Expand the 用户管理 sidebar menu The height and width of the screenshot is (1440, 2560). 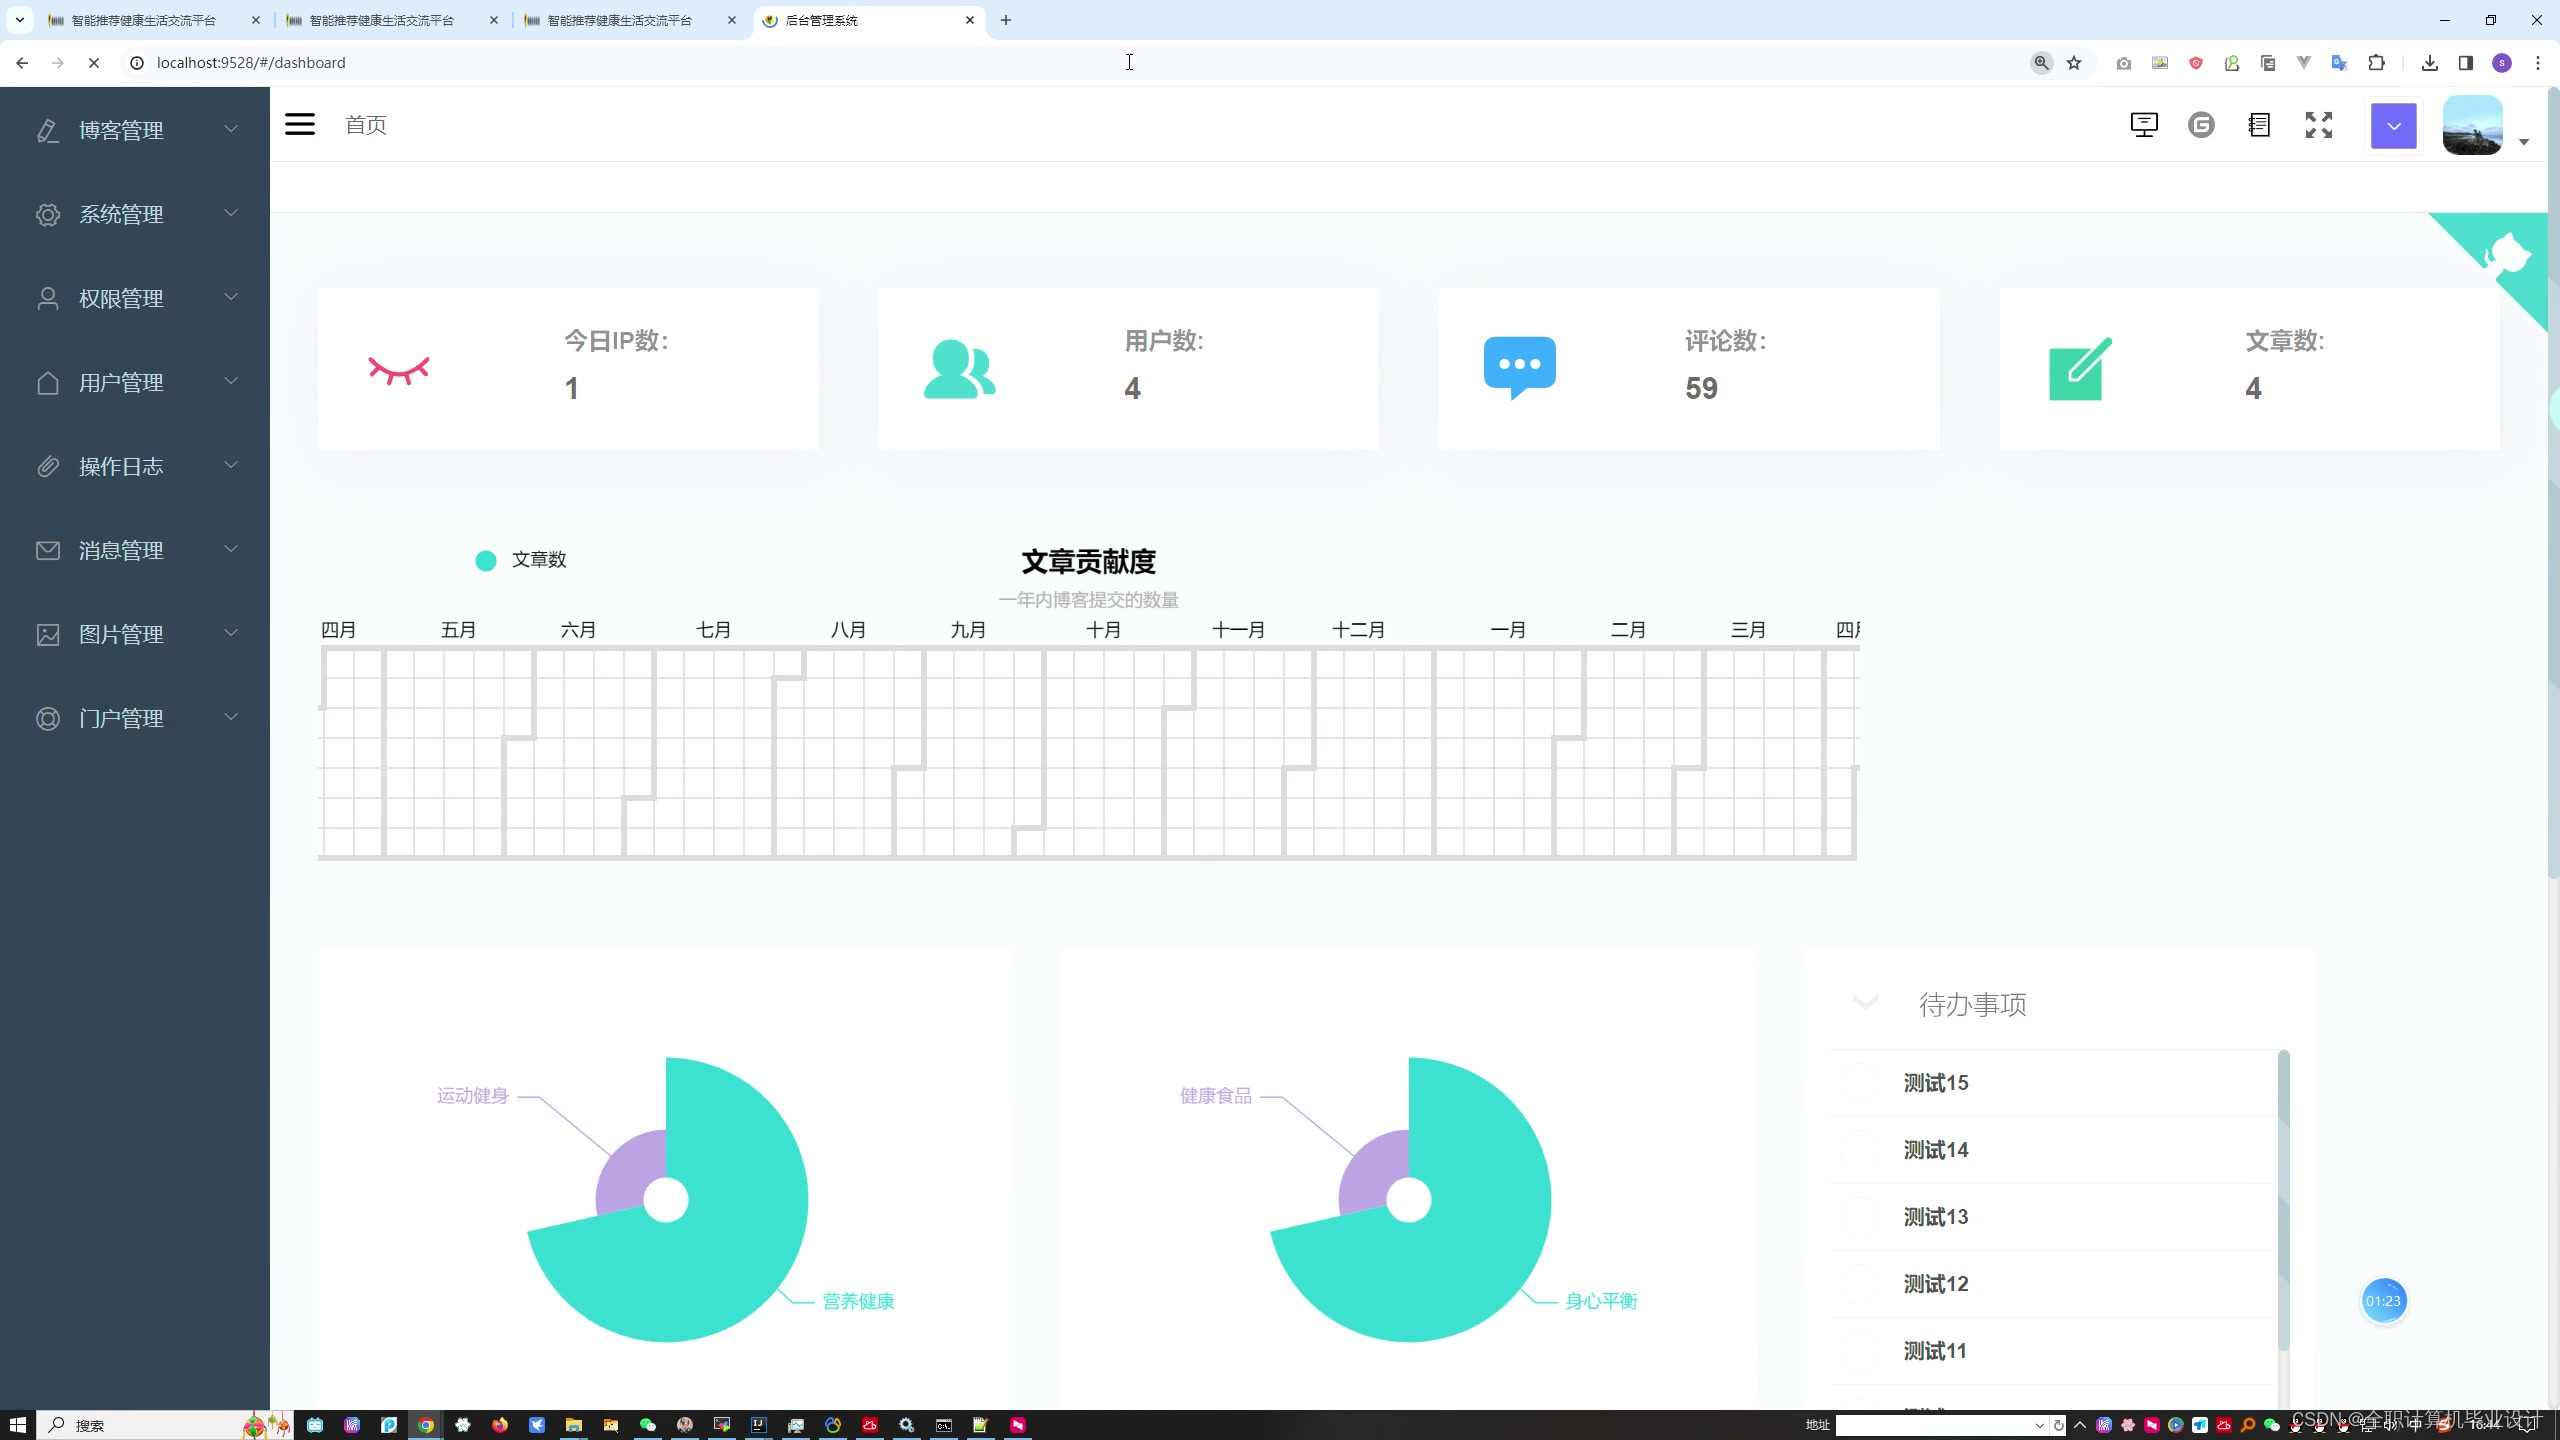[x=135, y=382]
